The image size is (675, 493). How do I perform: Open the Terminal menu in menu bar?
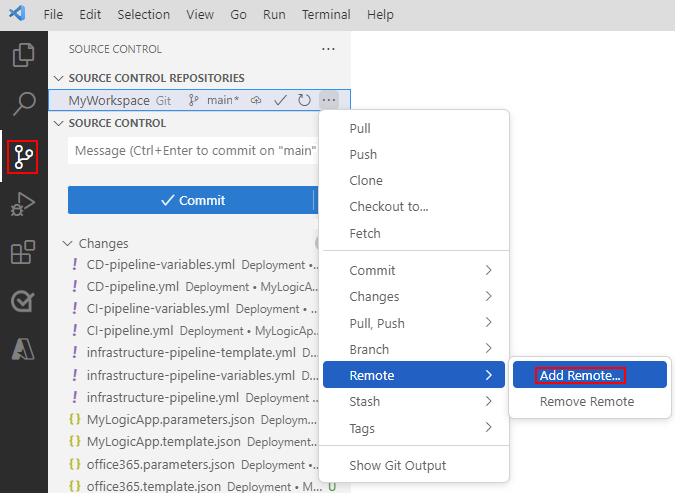pyautogui.click(x=327, y=15)
